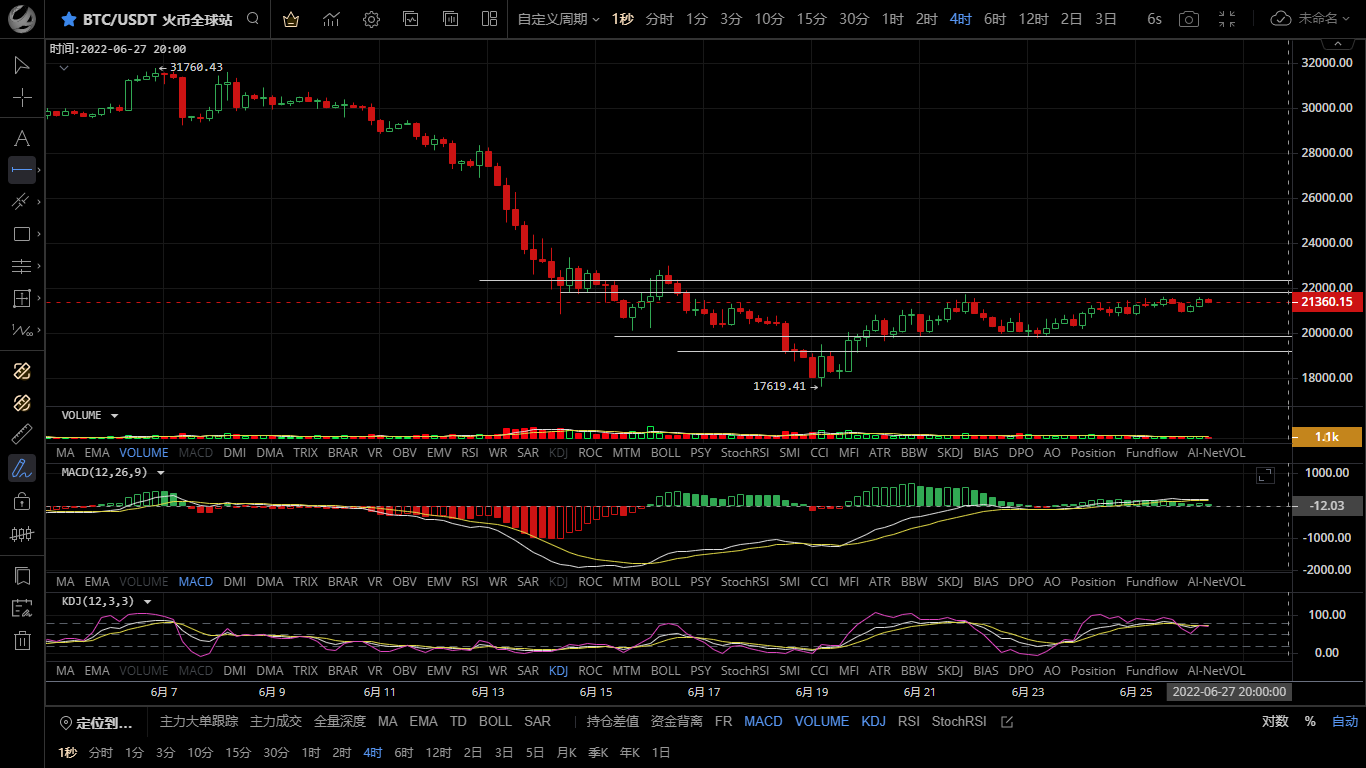Screen dimensions: 1366x768
Task: Toggle the blue favorite star for BTC/USDT
Action: (x=68, y=19)
